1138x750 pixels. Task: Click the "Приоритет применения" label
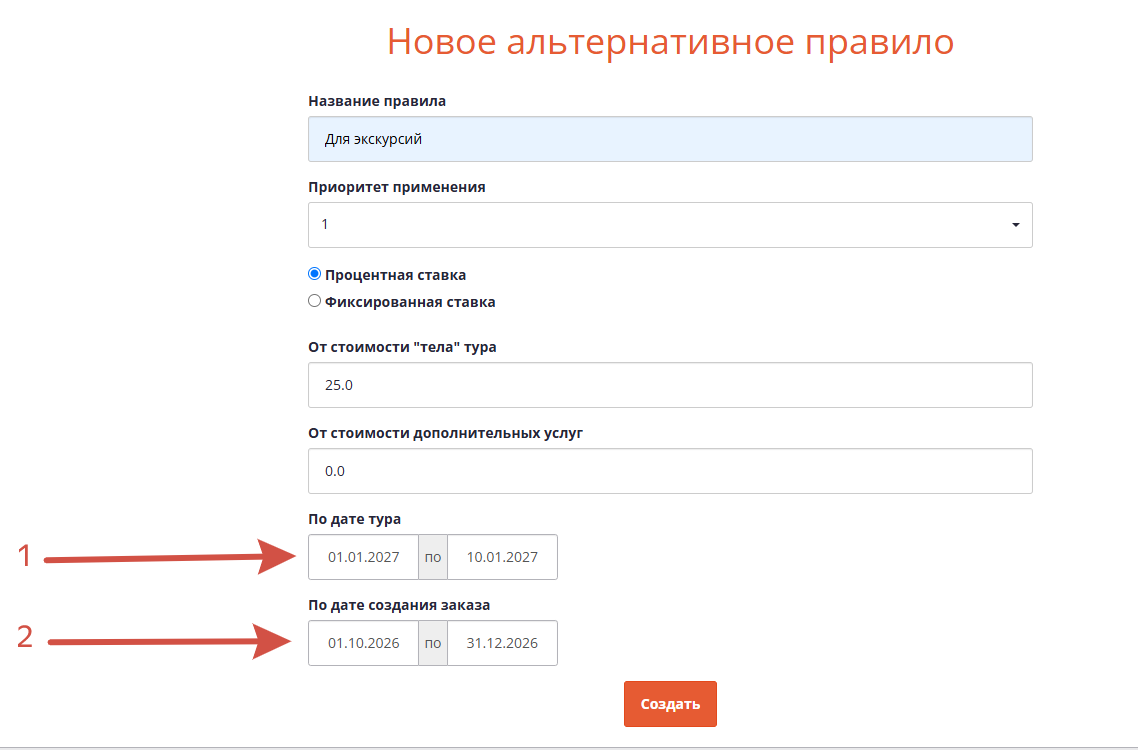coord(397,187)
